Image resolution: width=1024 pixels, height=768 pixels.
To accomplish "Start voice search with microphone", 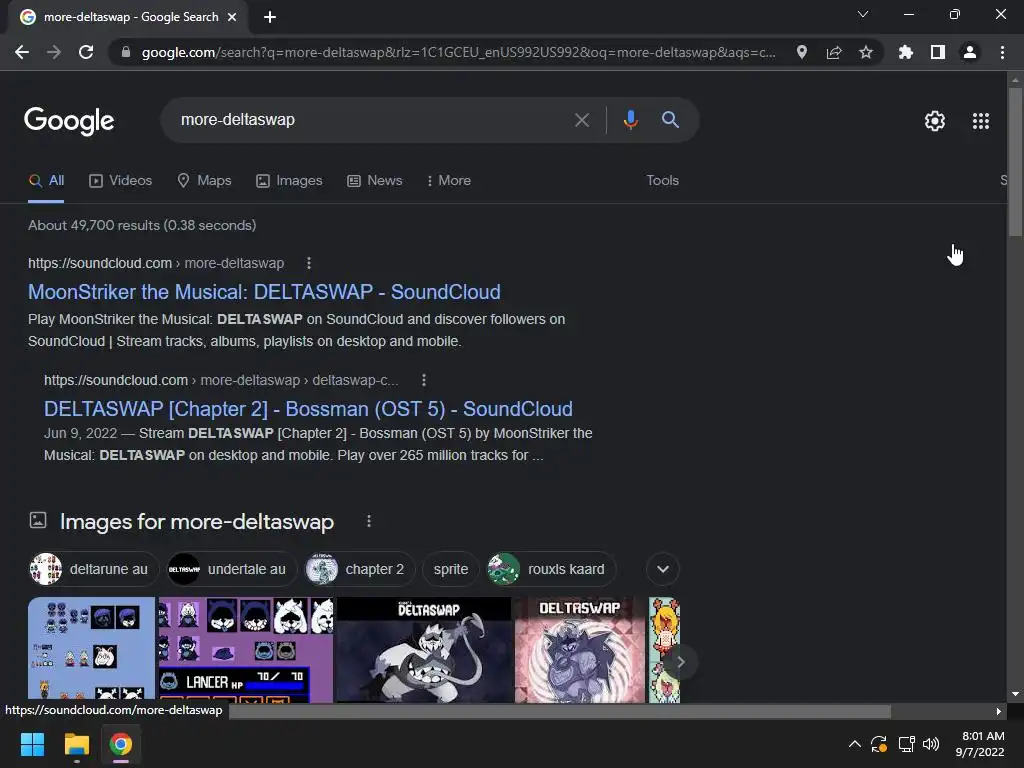I will 630,120.
